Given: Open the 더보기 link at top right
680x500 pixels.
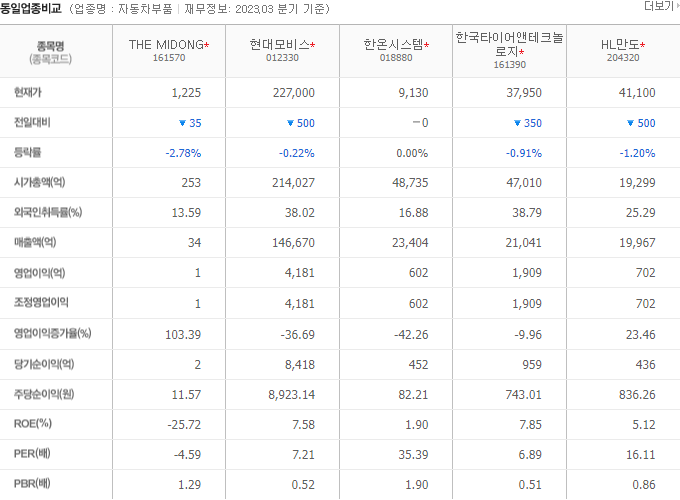Looking at the screenshot, I should 661,6.
